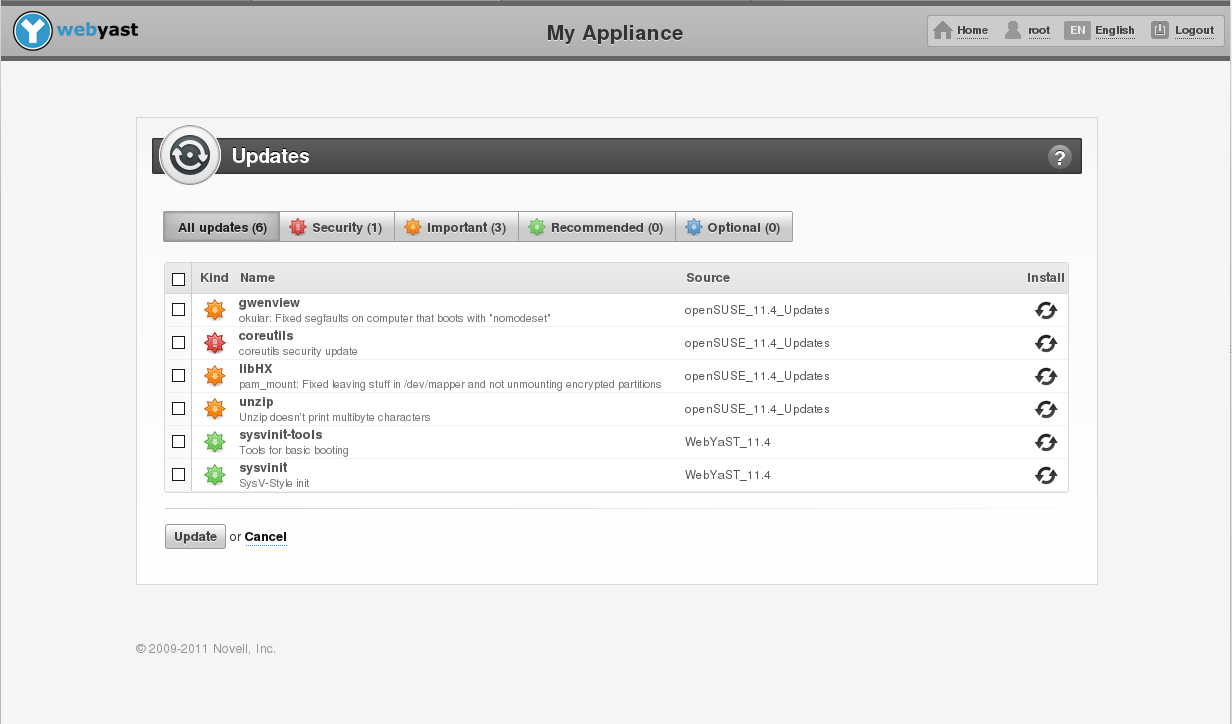The image size is (1232, 724).
Task: Select the checkbox for the libHX update
Action: coord(178,375)
